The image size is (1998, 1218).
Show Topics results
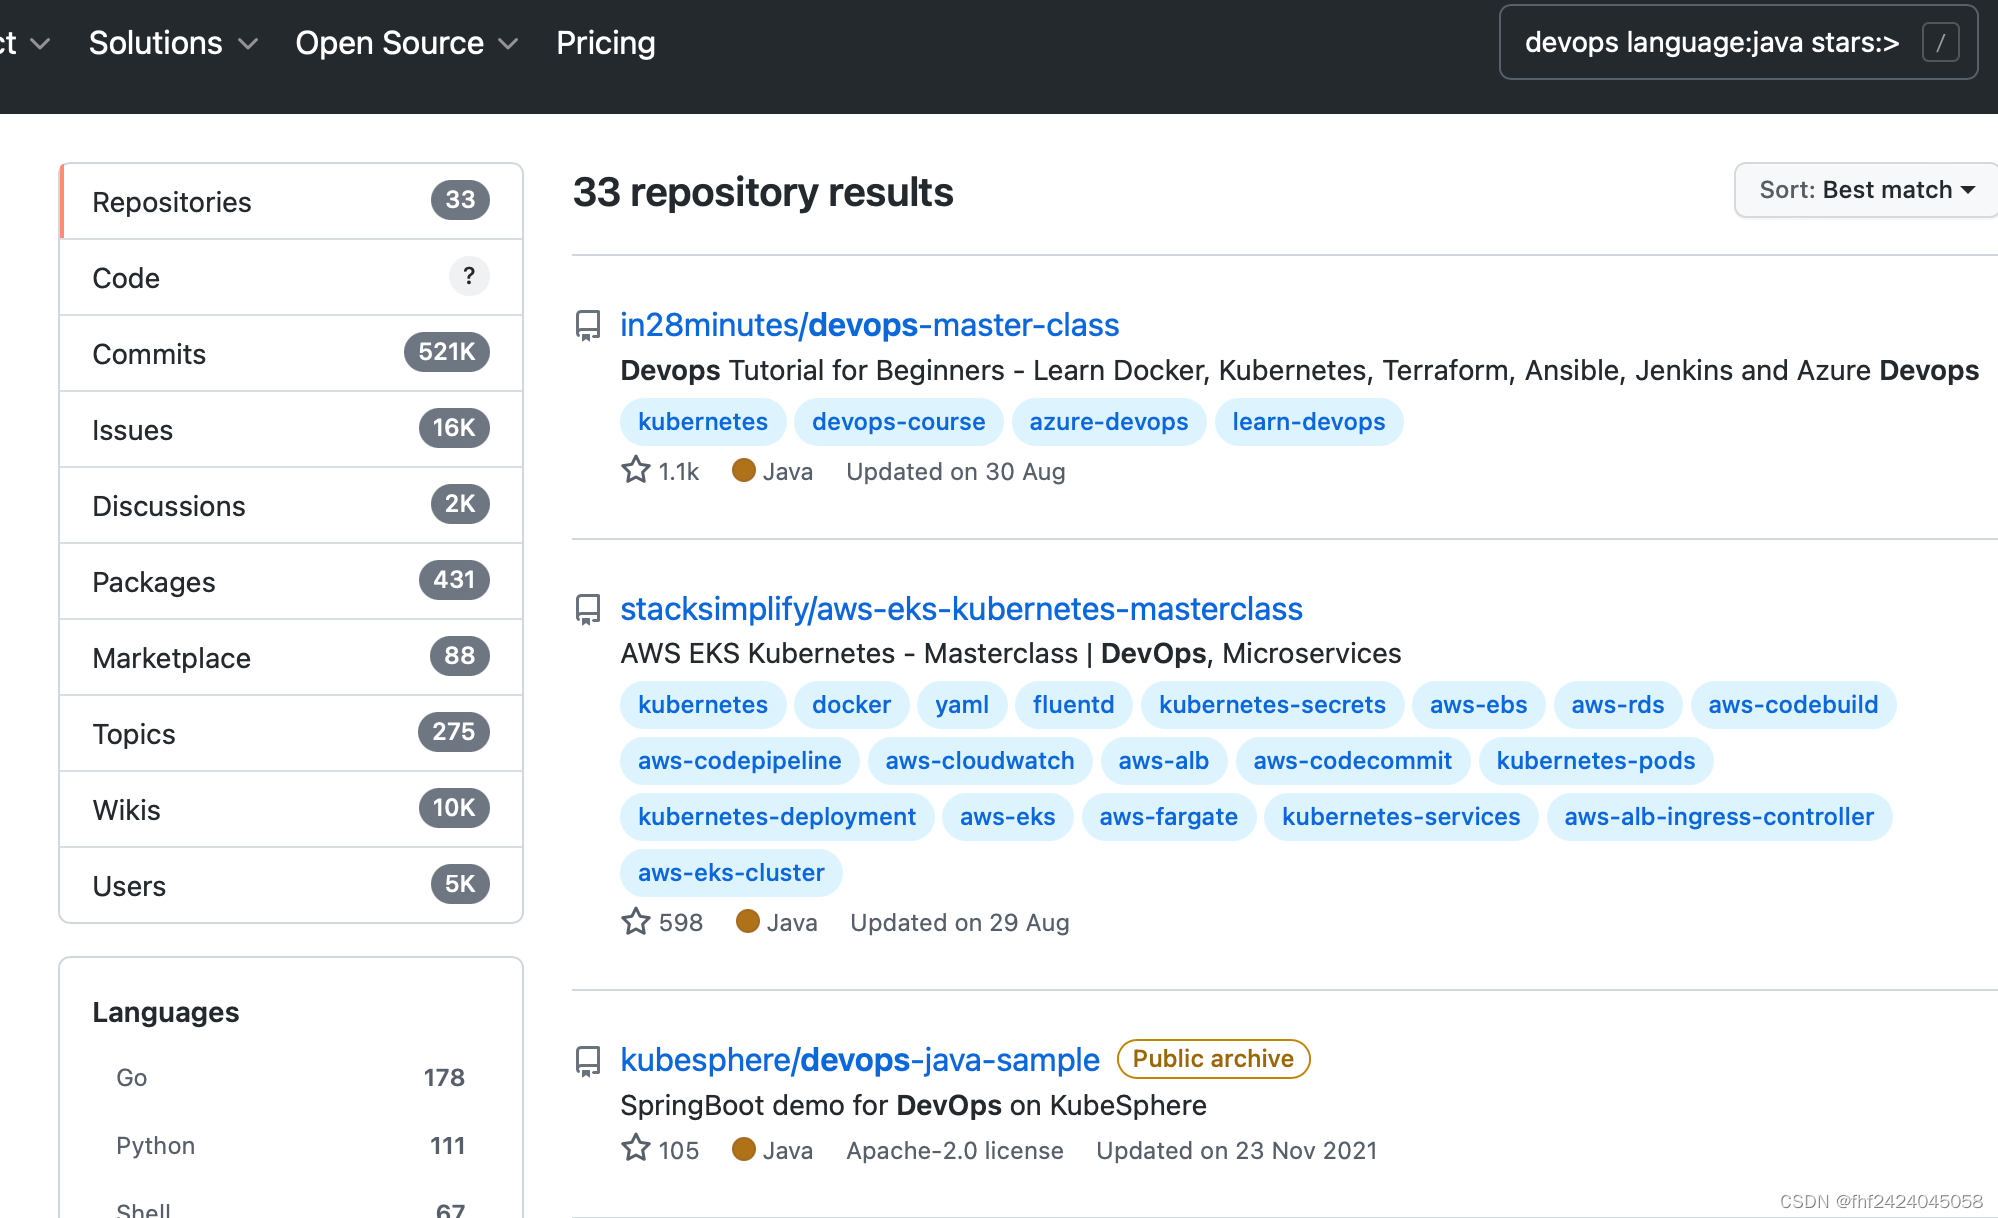pyautogui.click(x=291, y=733)
